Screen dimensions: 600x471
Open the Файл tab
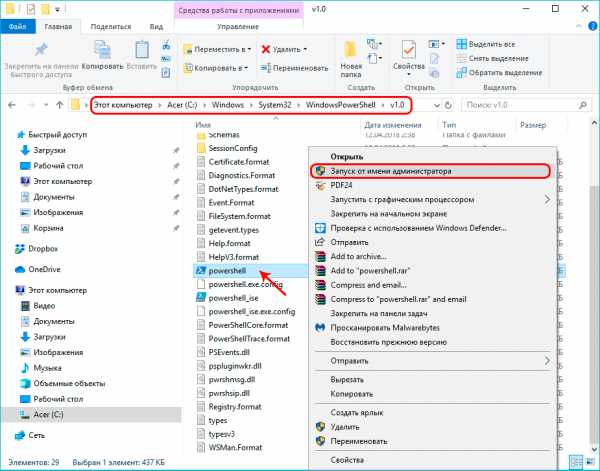(x=18, y=26)
